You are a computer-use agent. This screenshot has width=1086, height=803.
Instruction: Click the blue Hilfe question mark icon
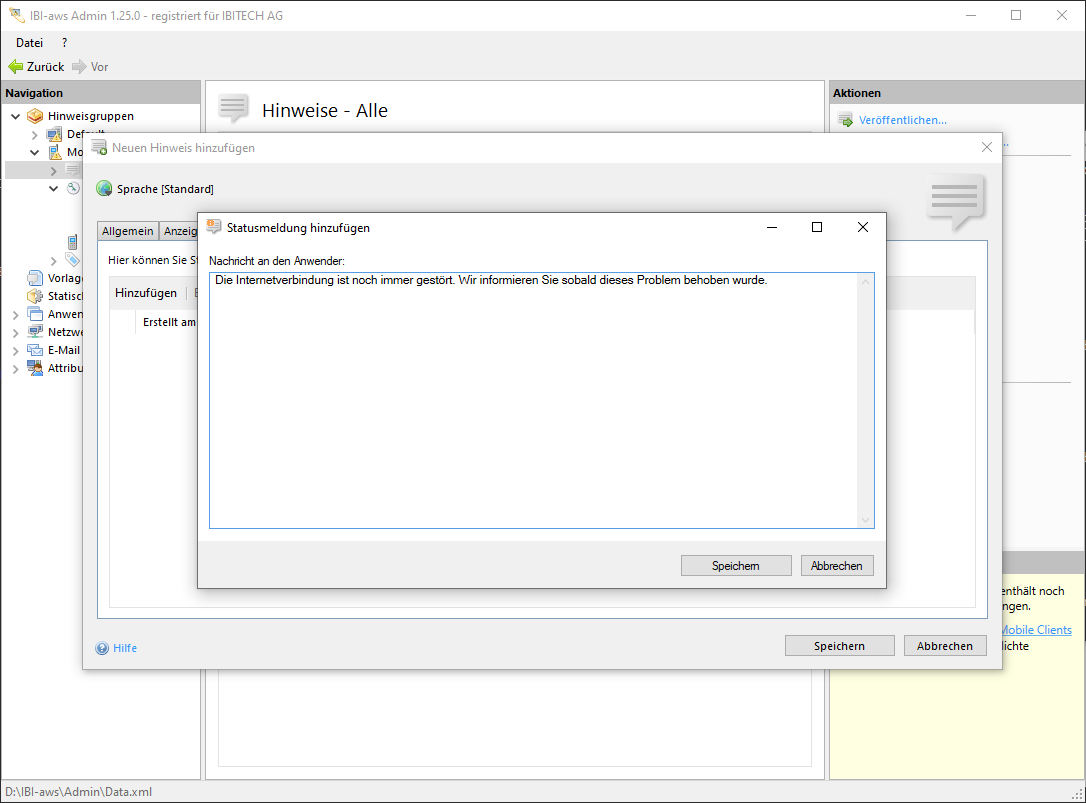(x=102, y=648)
